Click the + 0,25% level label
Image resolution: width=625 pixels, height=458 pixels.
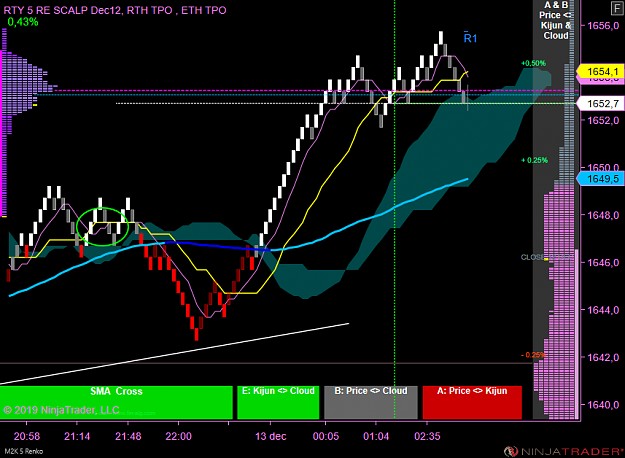point(535,160)
